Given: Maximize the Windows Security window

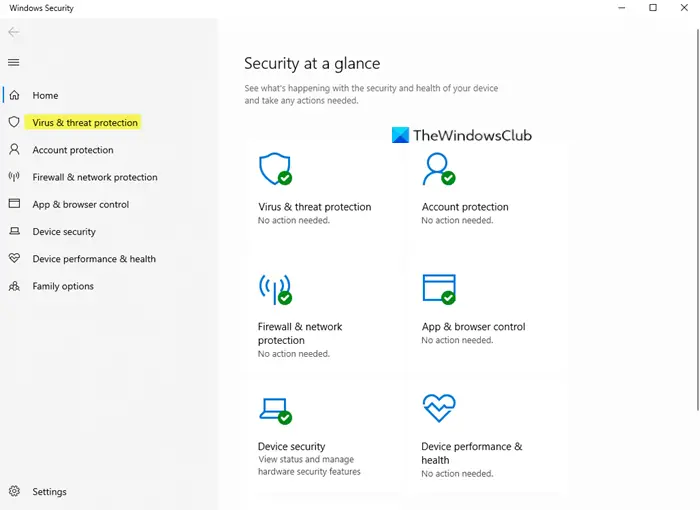Looking at the screenshot, I should point(653,8).
